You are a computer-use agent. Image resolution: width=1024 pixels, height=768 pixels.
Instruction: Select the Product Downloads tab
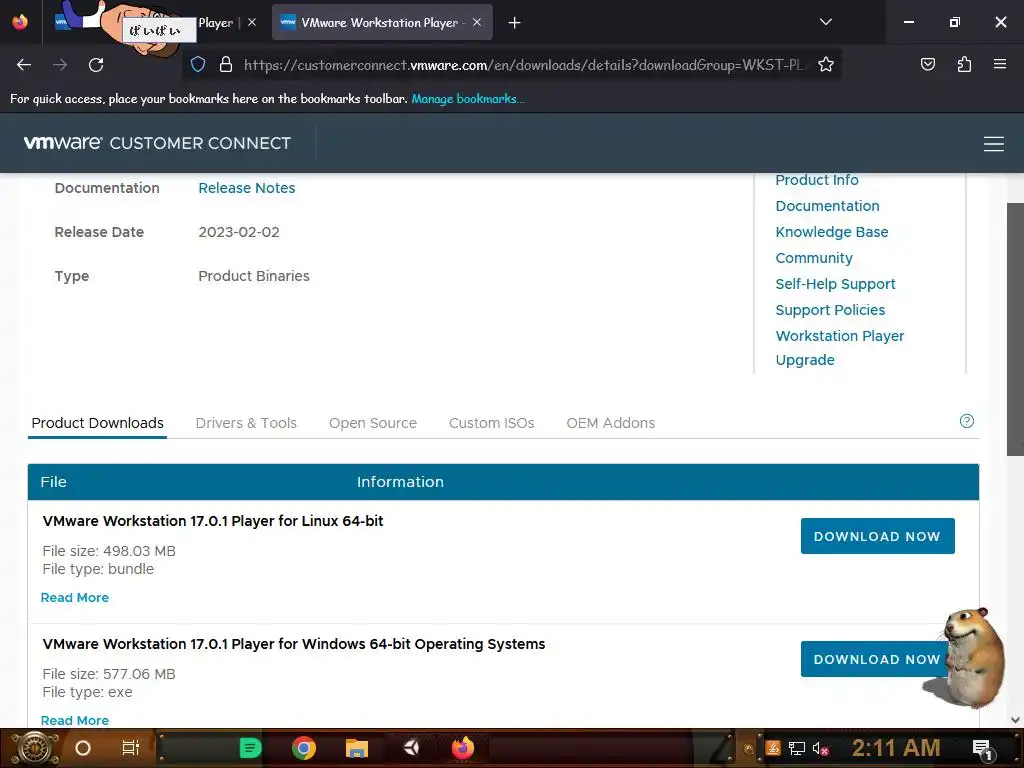[x=97, y=423]
